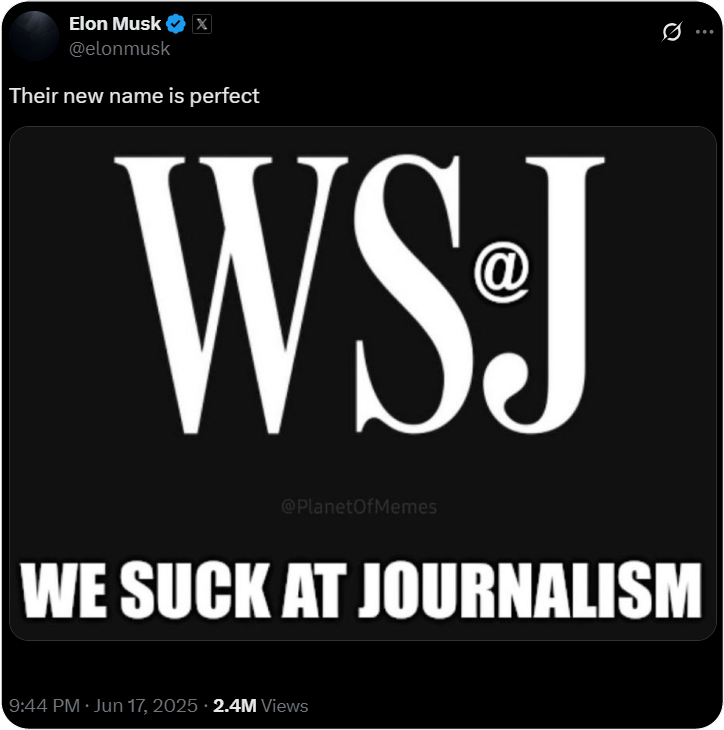Image resolution: width=724 pixels, height=730 pixels.
Task: Click the 'WE SUCK AT JOURNALISM' caption
Action: (x=361, y=590)
